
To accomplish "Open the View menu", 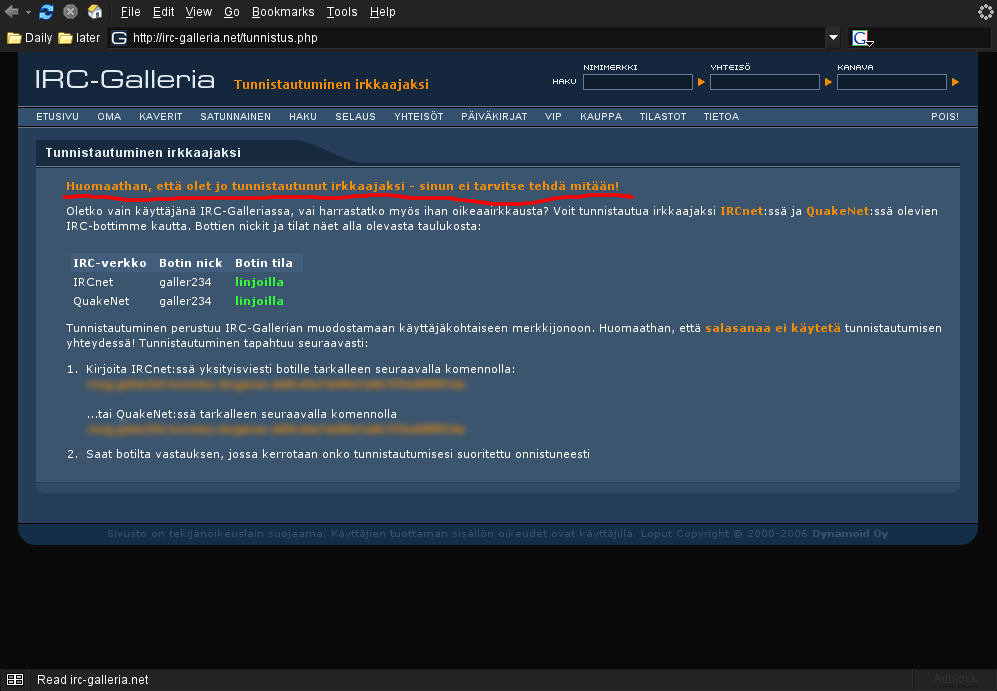I will pos(198,11).
